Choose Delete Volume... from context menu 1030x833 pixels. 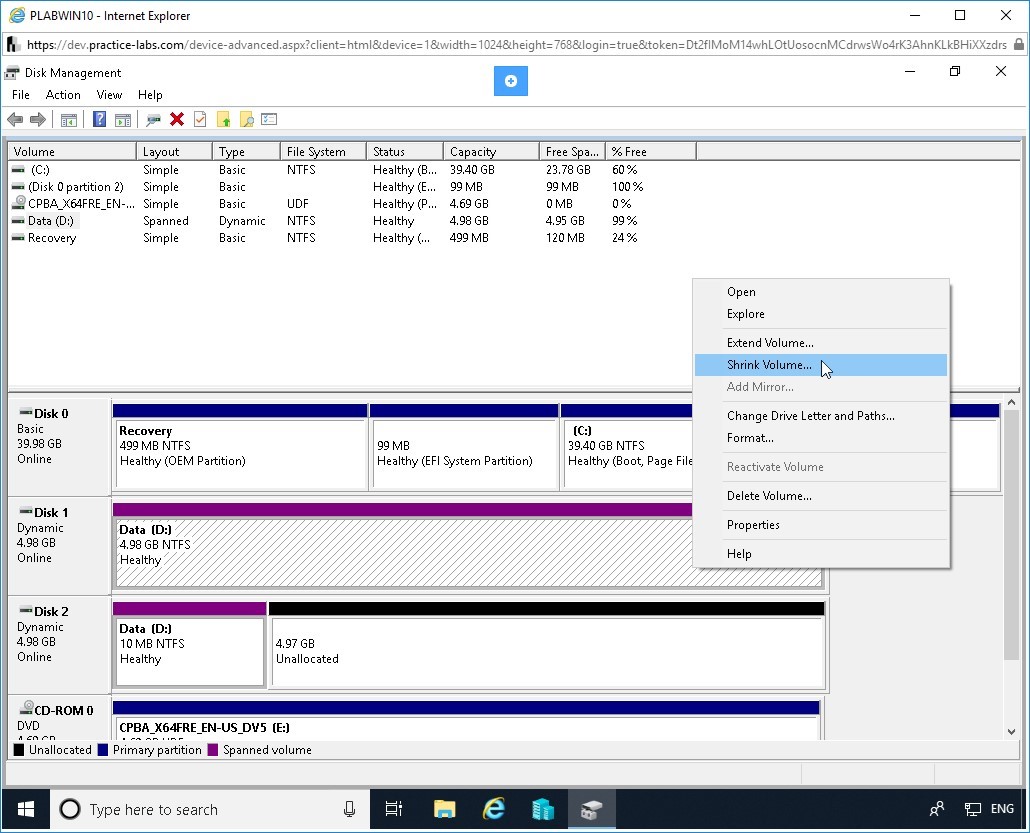click(820, 496)
